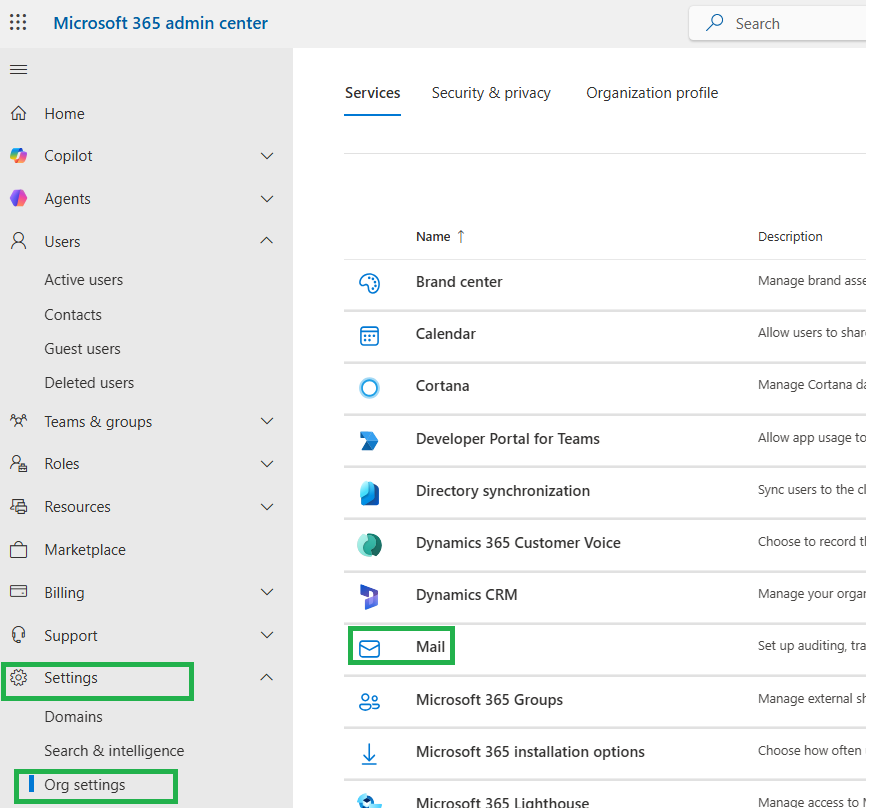Open Domains under Settings
The image size is (872, 808).
(x=73, y=717)
